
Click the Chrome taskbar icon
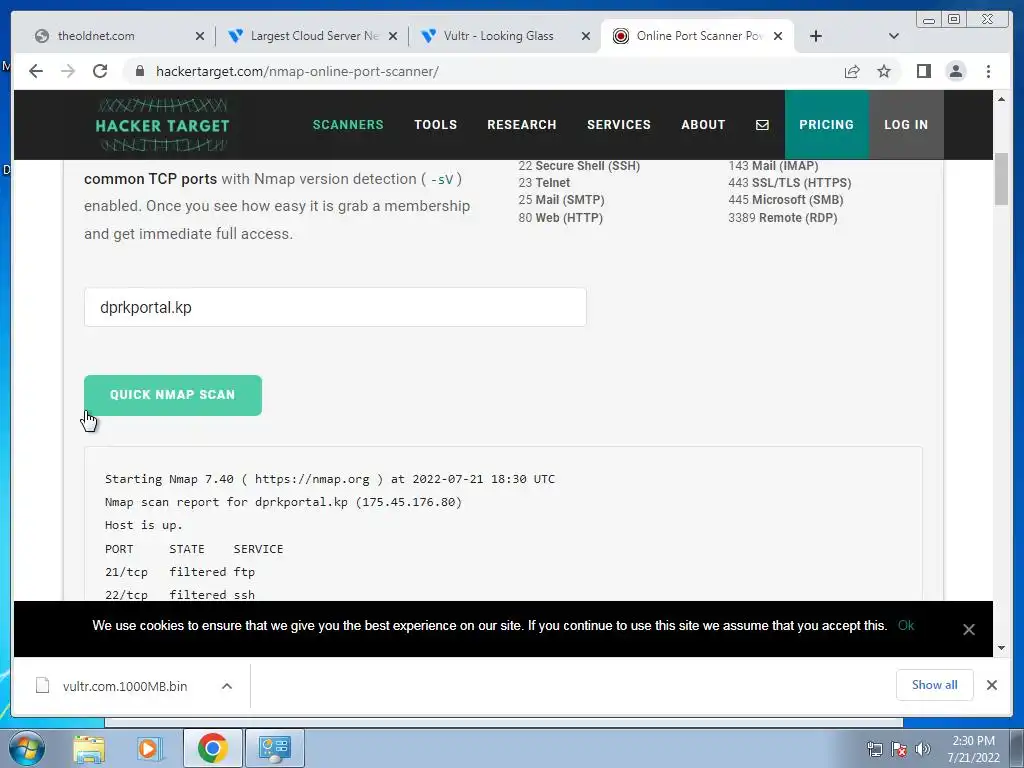click(212, 748)
